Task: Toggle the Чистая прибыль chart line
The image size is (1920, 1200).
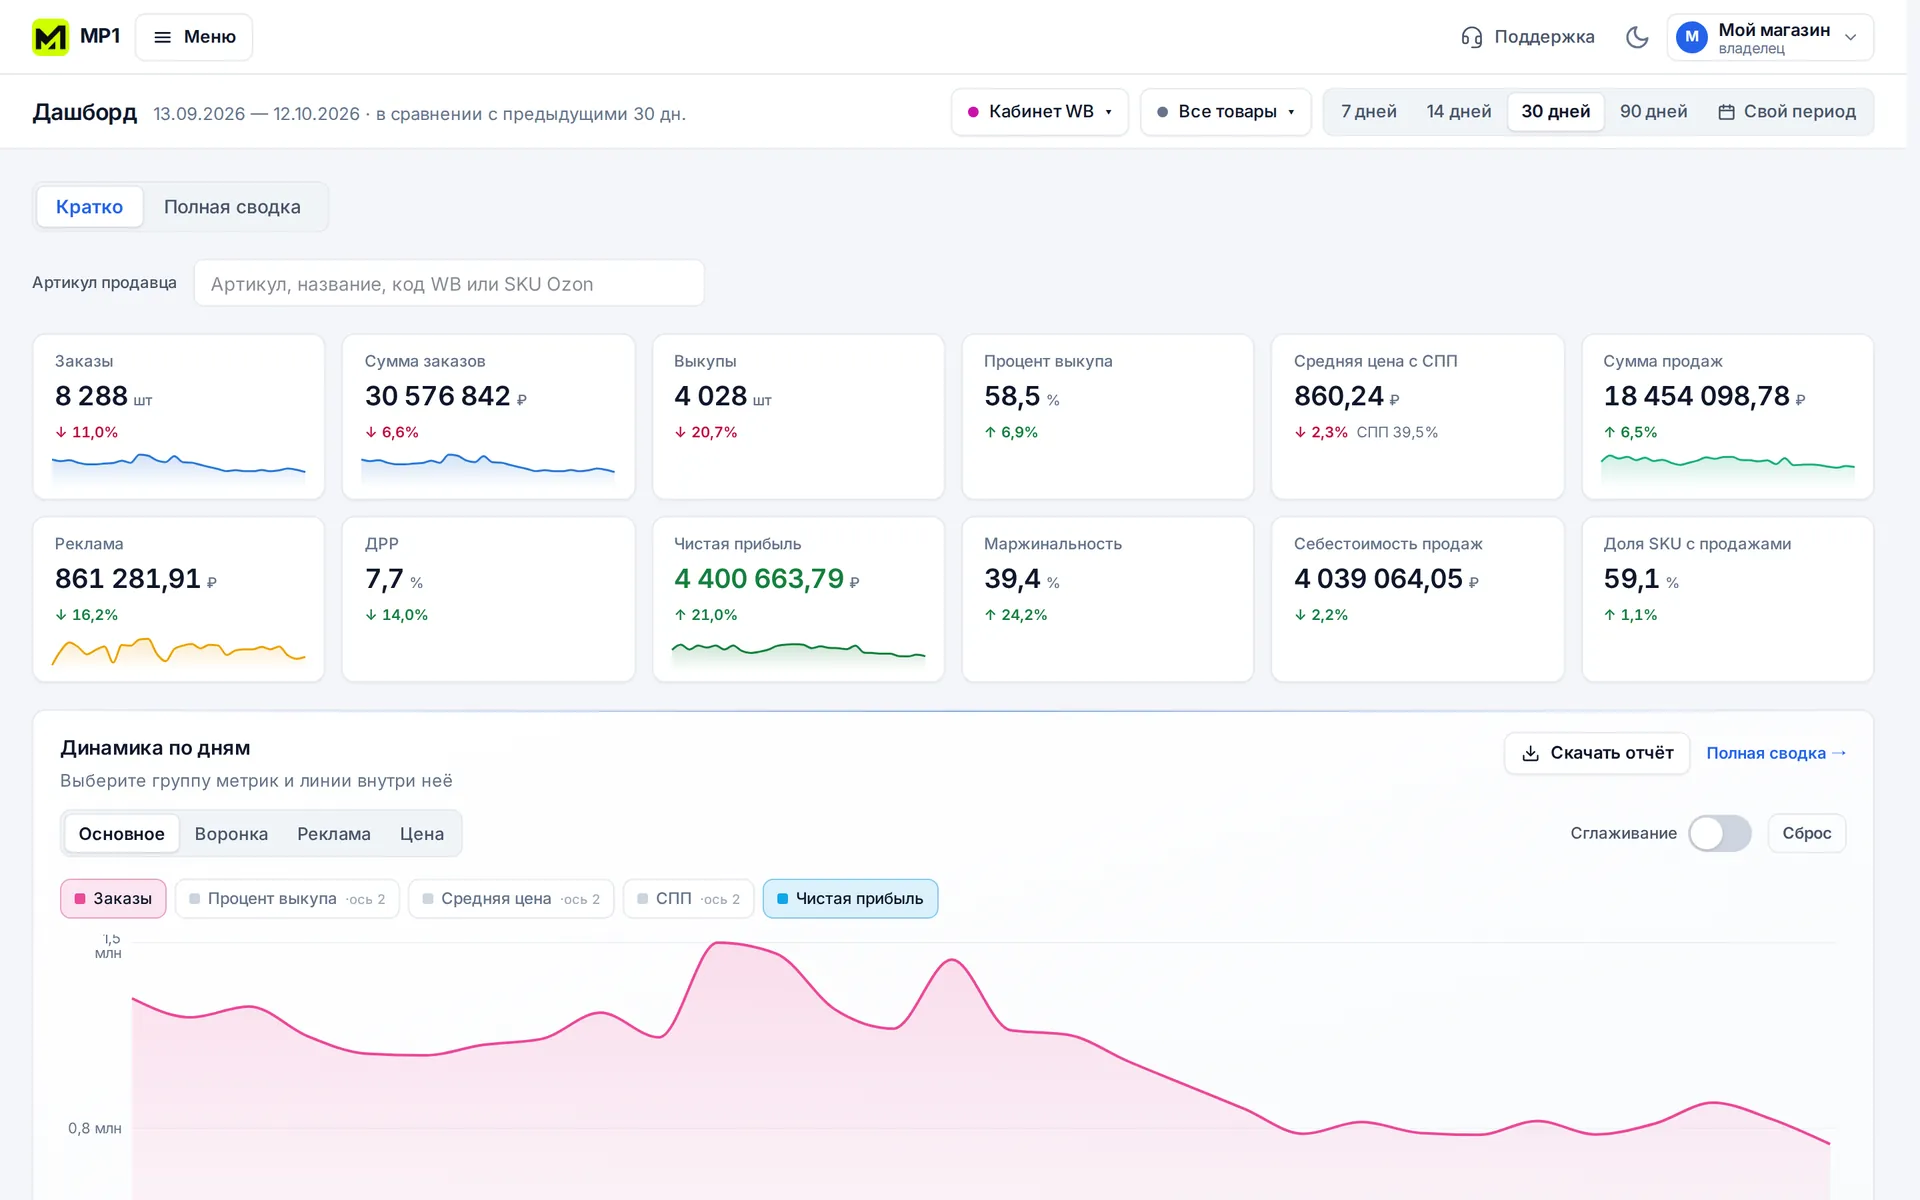Action: (850, 898)
